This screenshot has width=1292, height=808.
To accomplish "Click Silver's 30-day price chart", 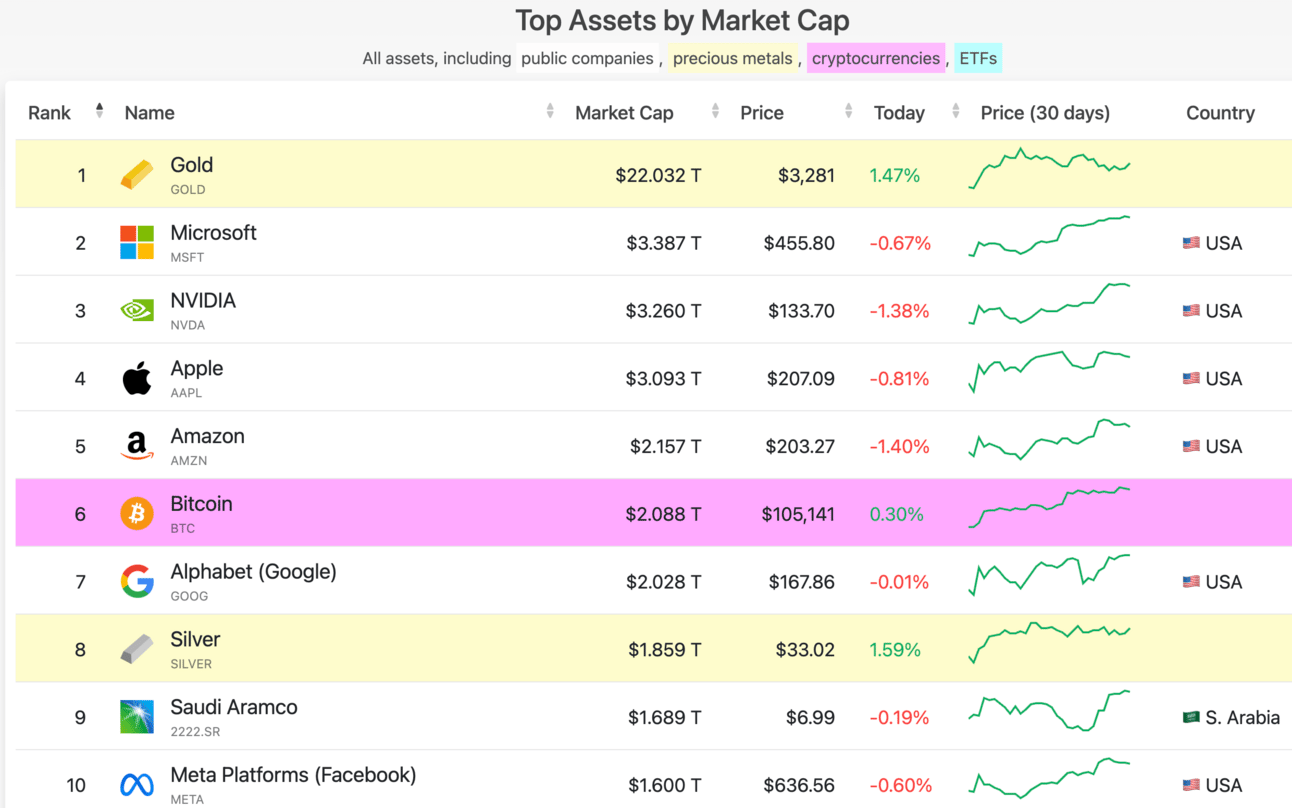I will [x=1049, y=643].
